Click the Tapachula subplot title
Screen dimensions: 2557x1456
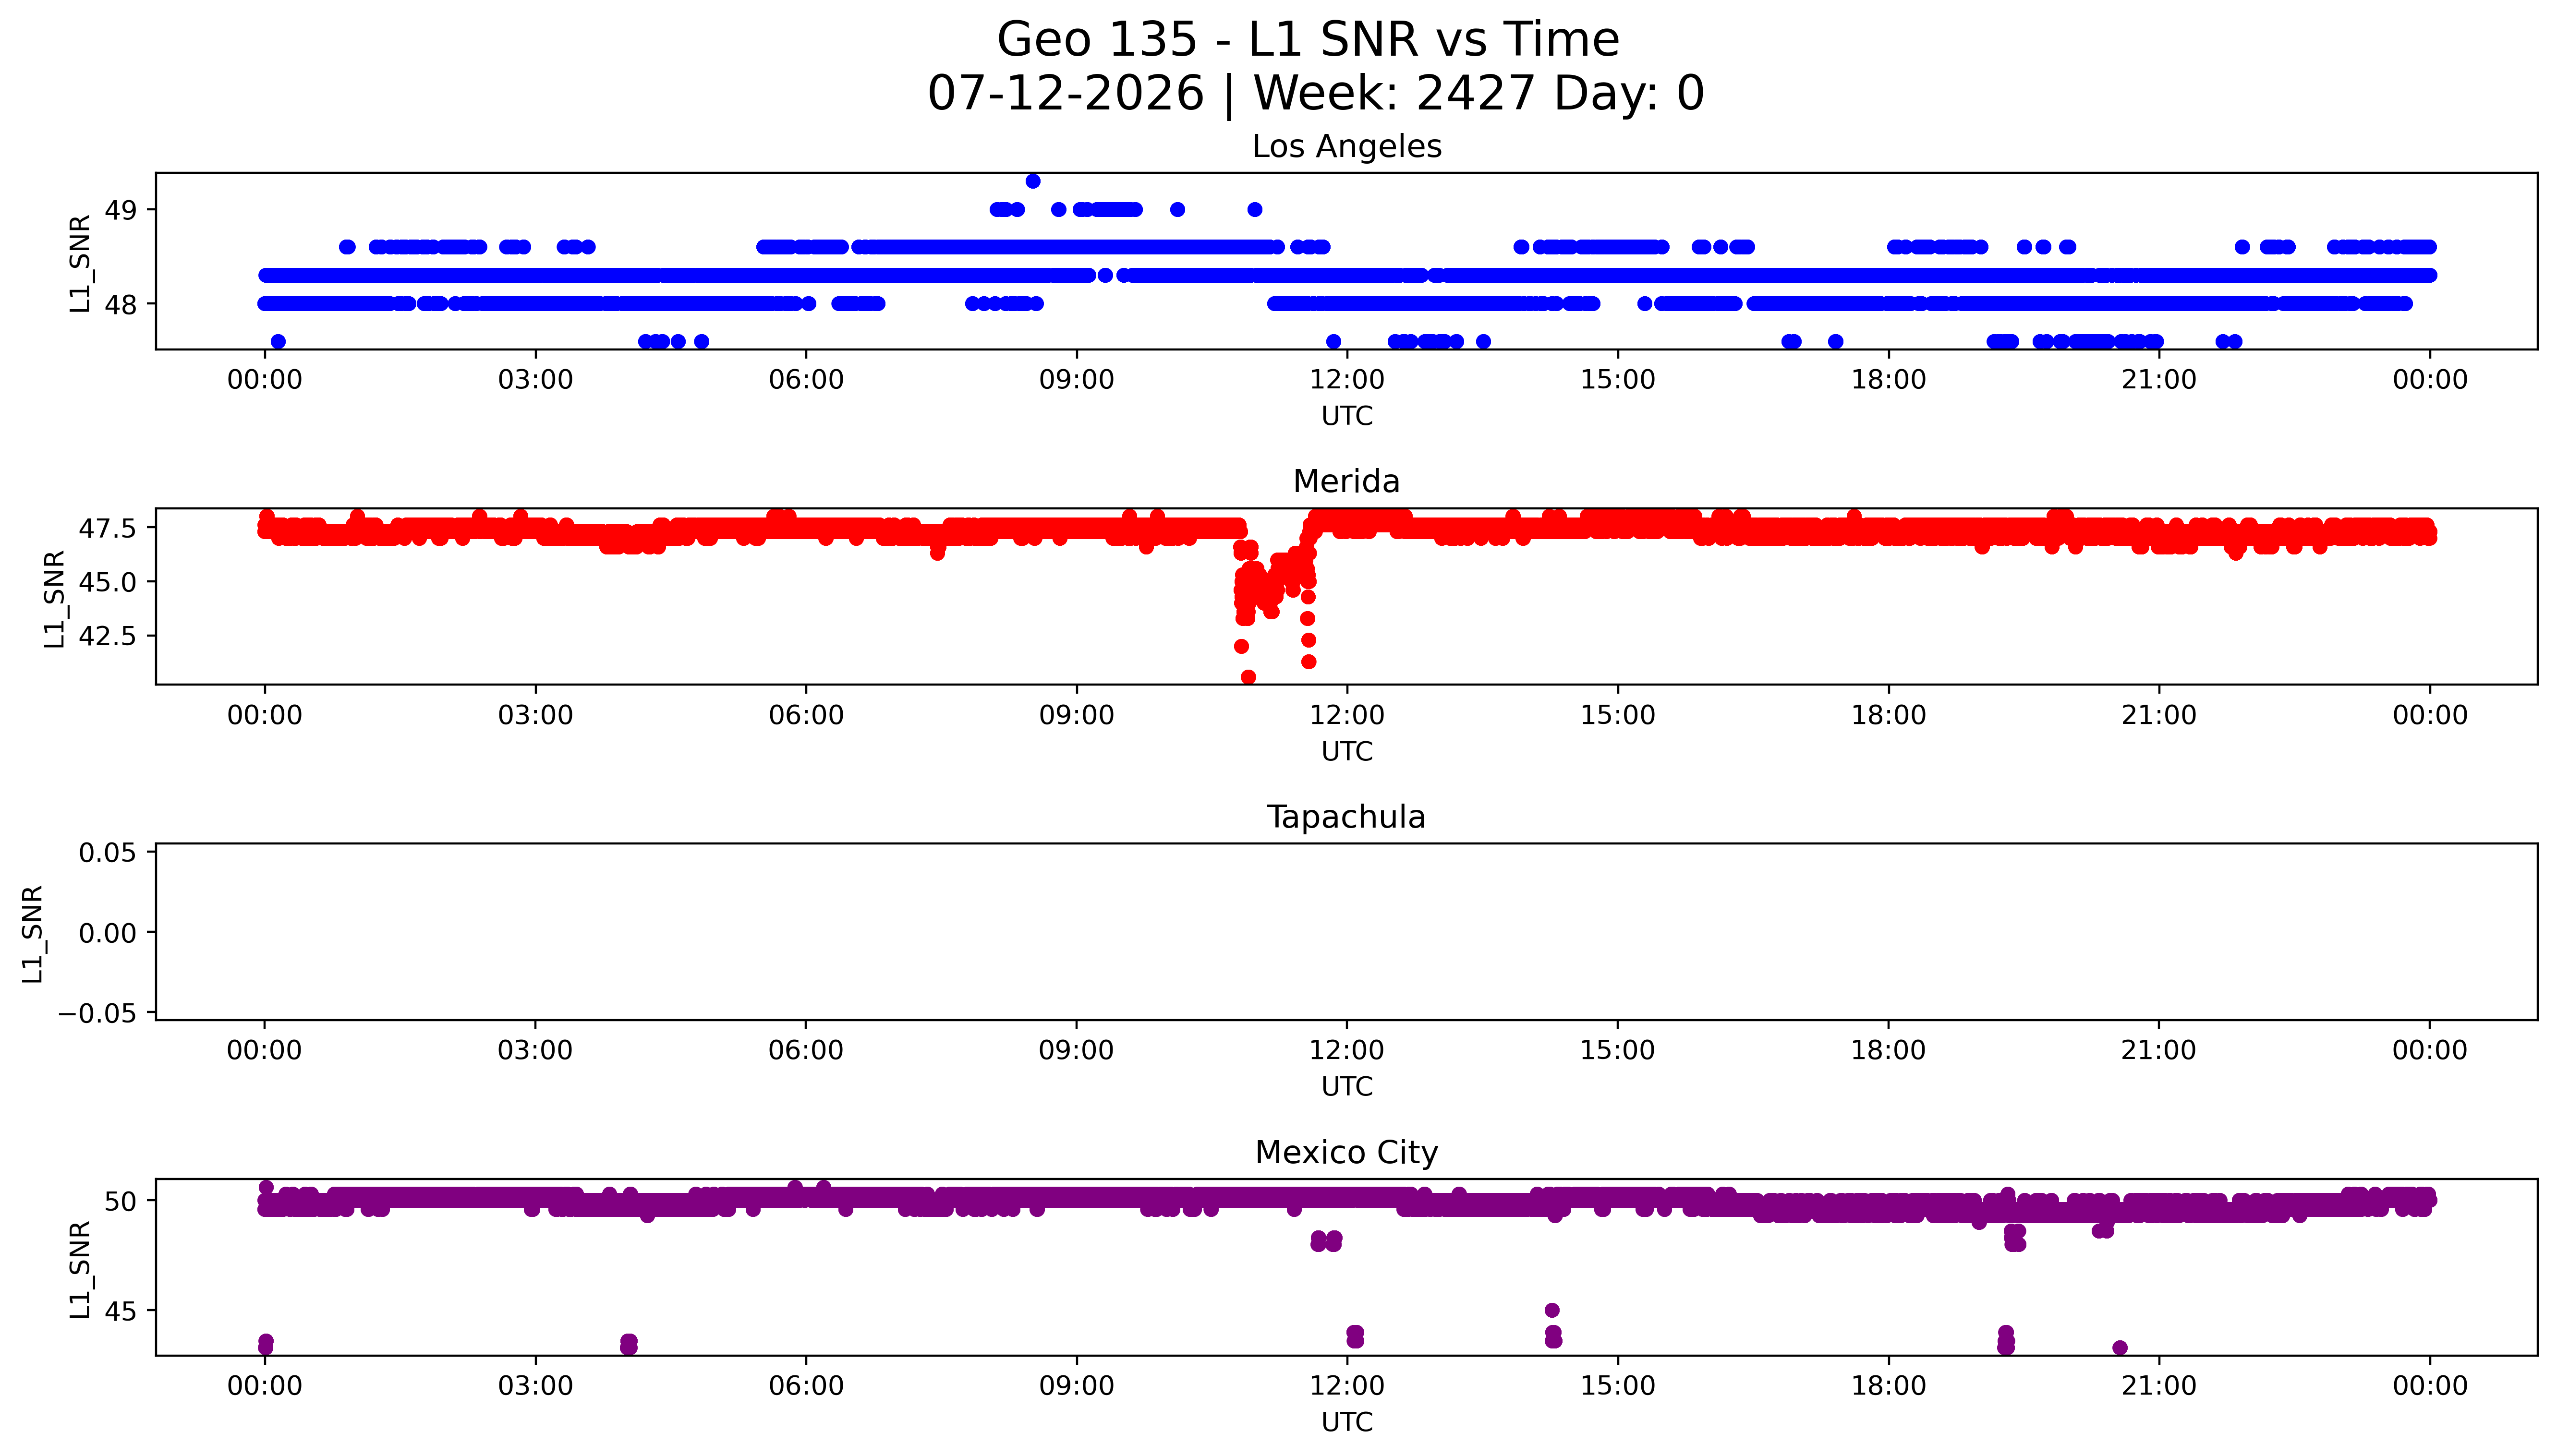[1346, 818]
